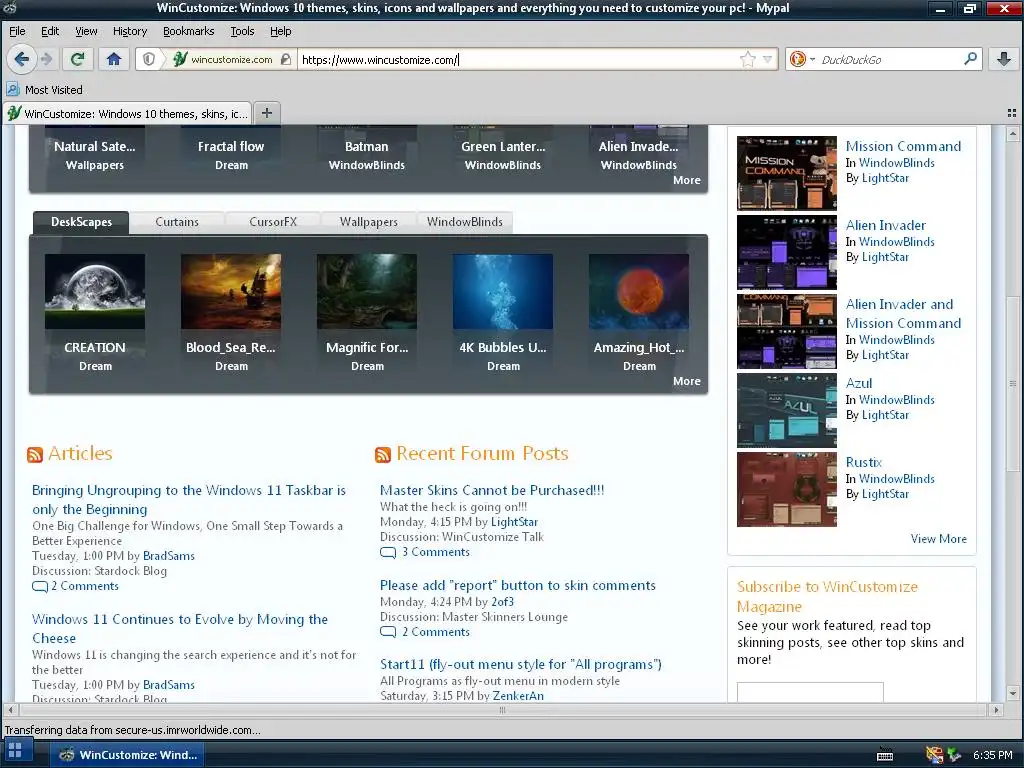This screenshot has height=768, width=1024.
Task: Open the Rustix skin link
Action: pyautogui.click(x=863, y=462)
